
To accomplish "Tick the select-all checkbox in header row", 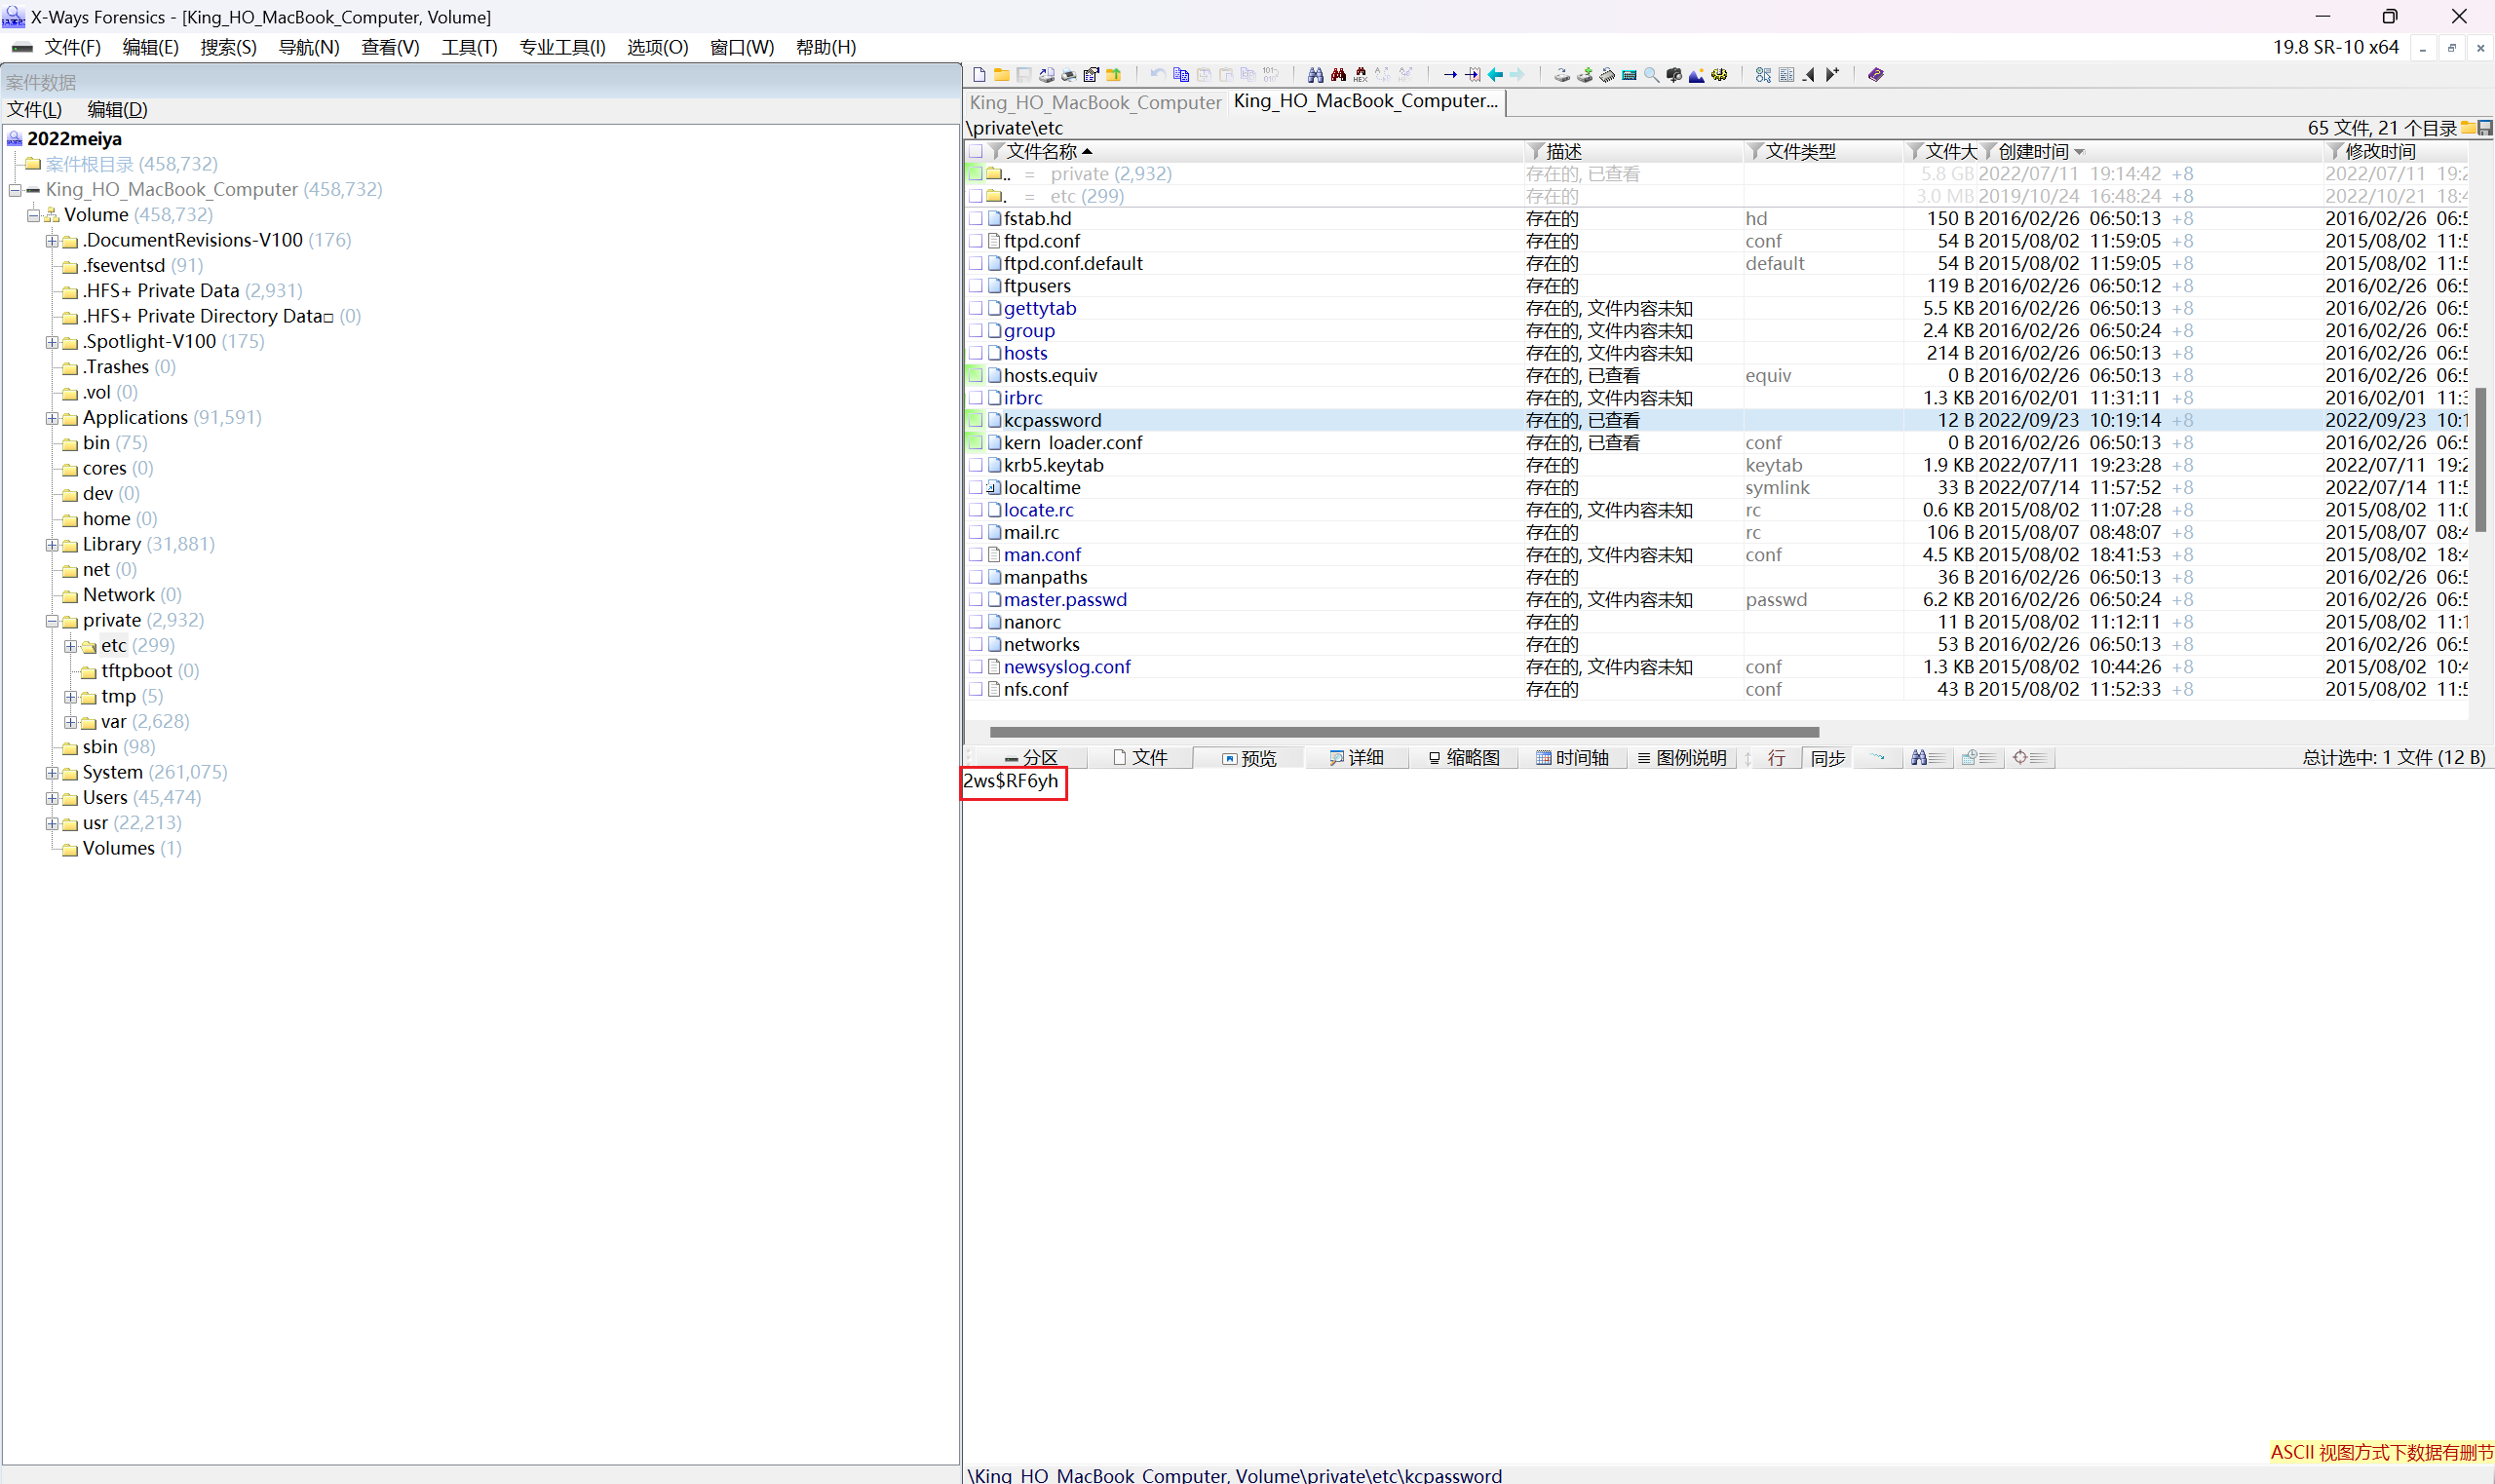I will point(976,151).
